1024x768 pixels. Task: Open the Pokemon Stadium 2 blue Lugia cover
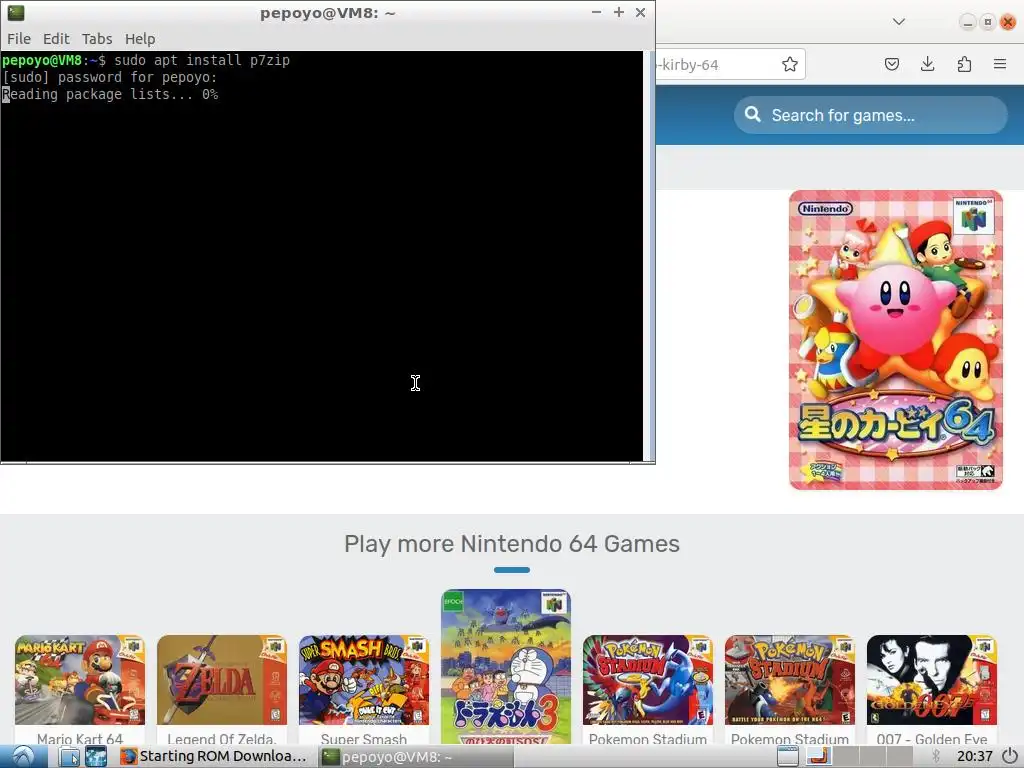[648, 680]
